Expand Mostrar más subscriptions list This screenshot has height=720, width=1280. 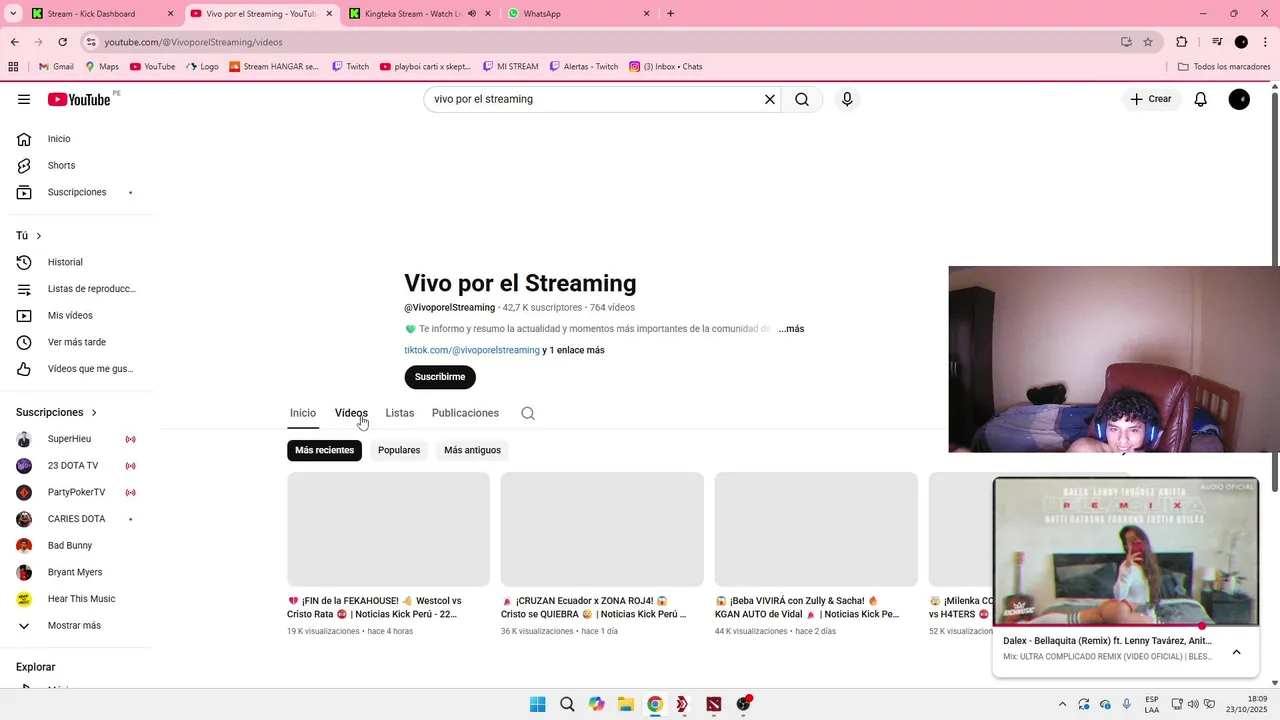pyautogui.click(x=76, y=626)
